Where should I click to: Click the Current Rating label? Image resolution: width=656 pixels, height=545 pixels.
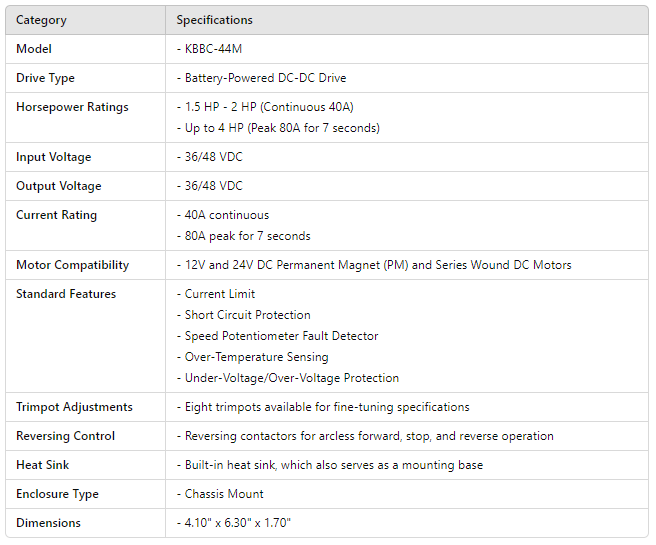(x=56, y=215)
